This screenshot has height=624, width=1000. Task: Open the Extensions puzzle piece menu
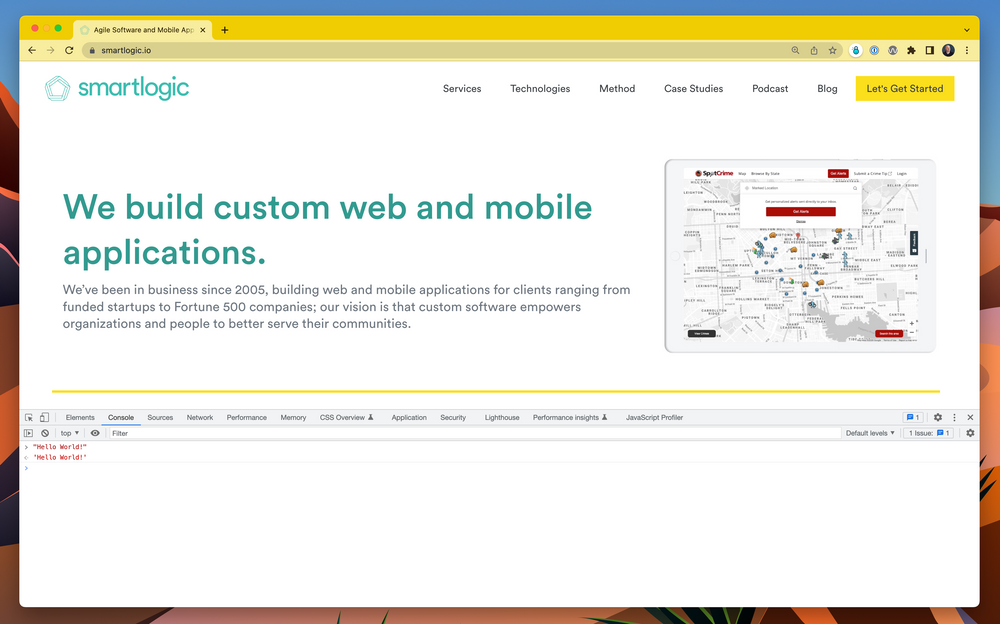click(911, 50)
